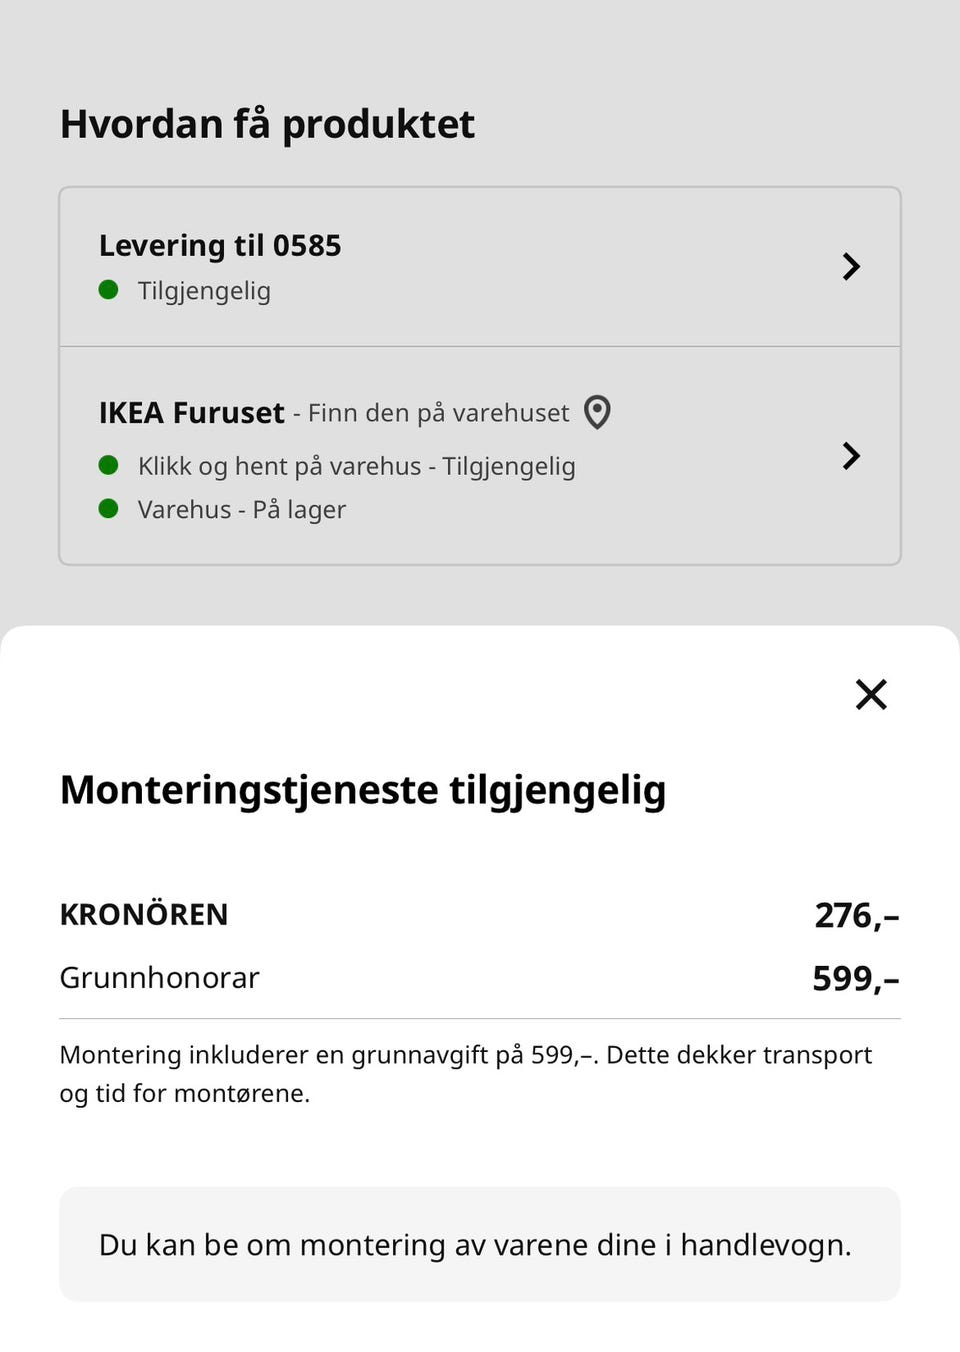Click the KRONÖREN product name
This screenshot has height=1352, width=960.
point(144,914)
